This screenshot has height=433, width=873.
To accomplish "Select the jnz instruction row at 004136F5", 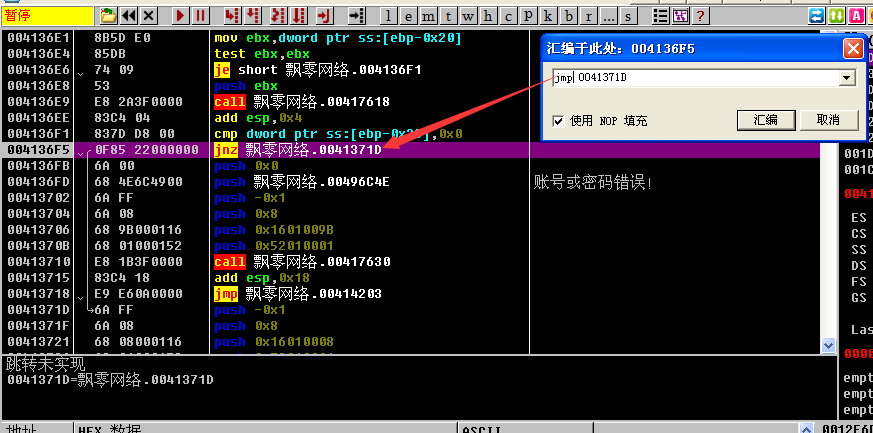I will 410,150.
